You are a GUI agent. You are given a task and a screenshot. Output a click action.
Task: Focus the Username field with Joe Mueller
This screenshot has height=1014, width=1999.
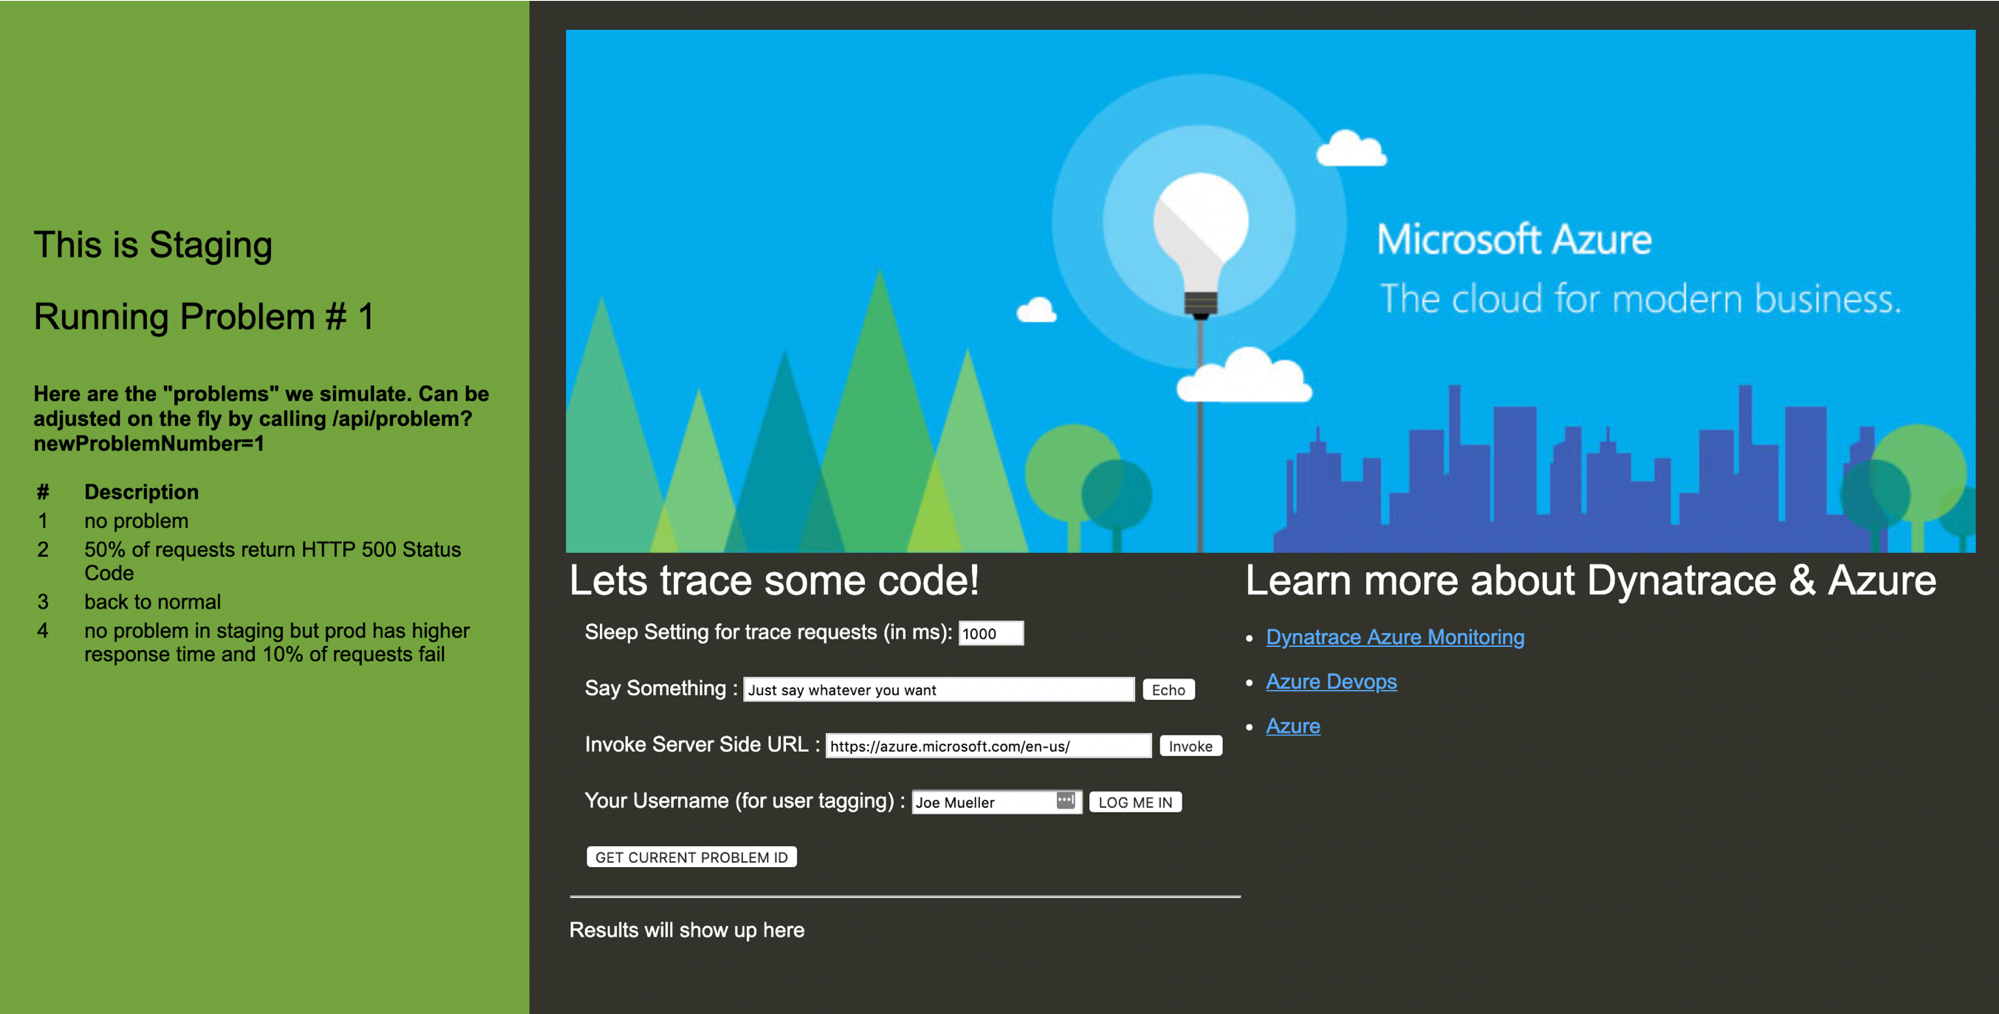(996, 802)
